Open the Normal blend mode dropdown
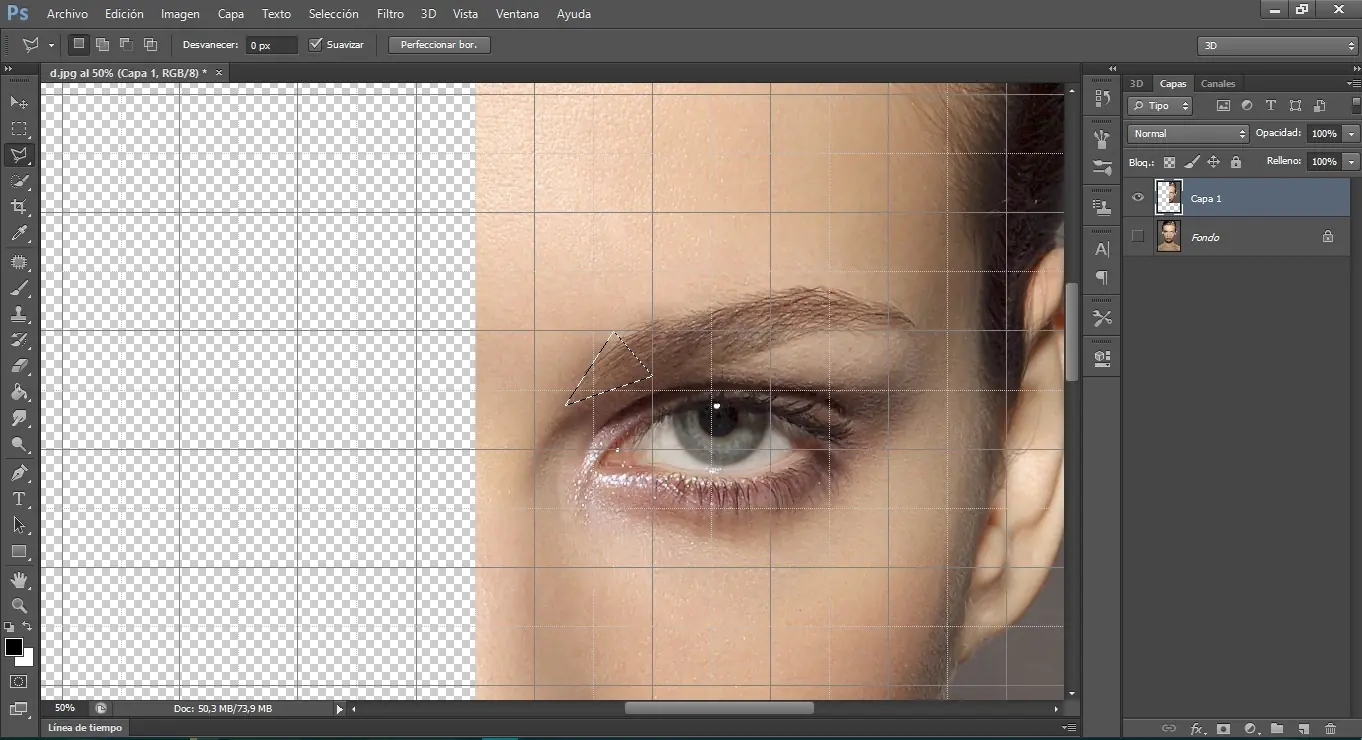This screenshot has height=740, width=1362. pos(1188,133)
